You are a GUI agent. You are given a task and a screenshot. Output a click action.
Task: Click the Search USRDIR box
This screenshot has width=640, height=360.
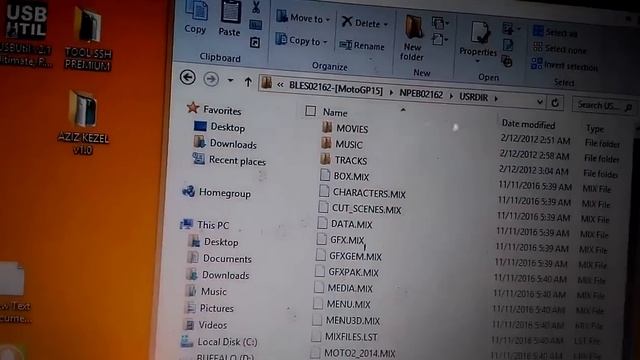click(x=603, y=106)
